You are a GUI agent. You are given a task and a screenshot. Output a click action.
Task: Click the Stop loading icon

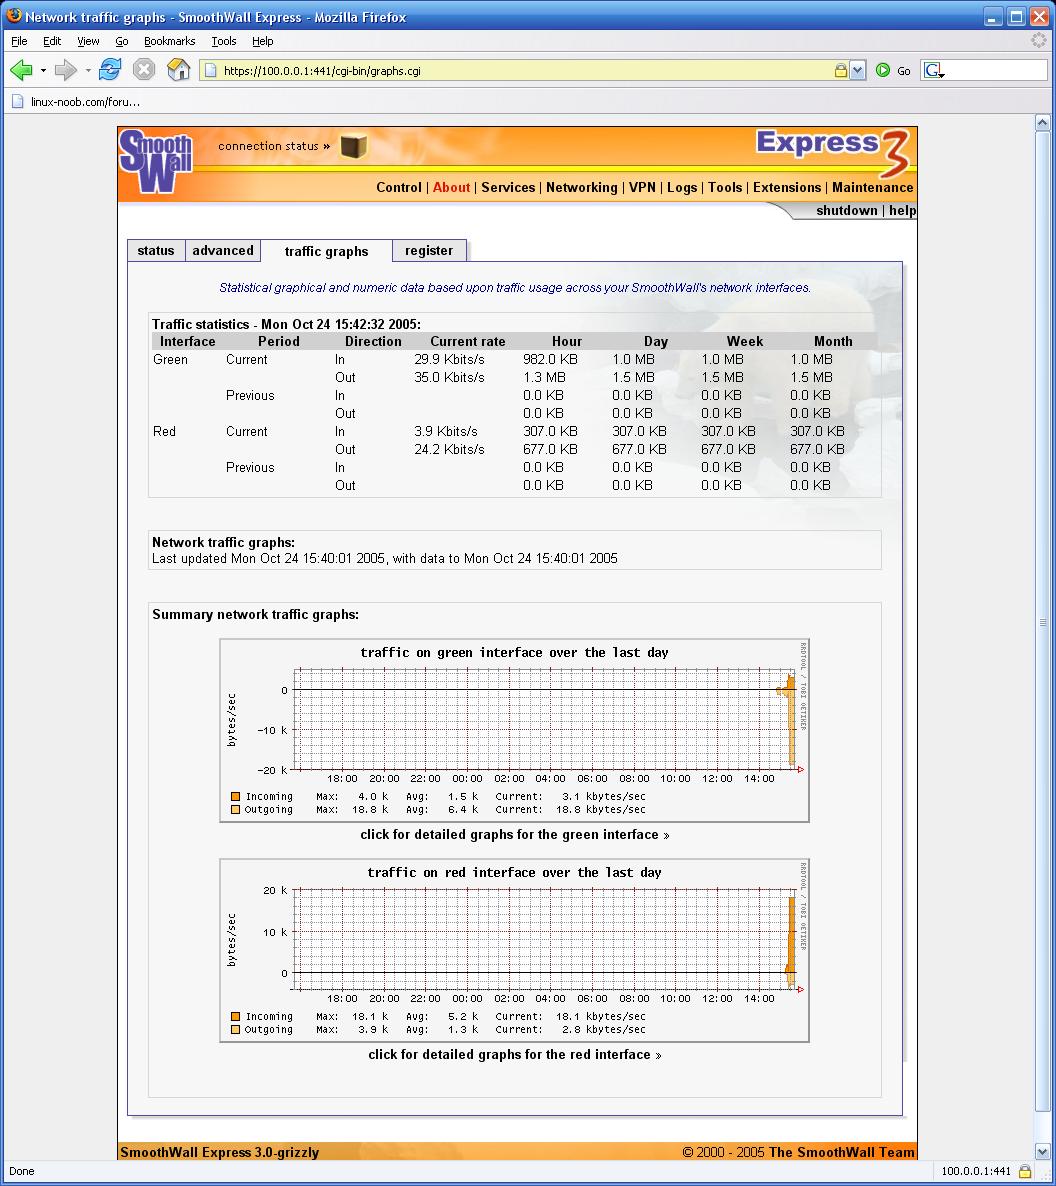point(144,70)
